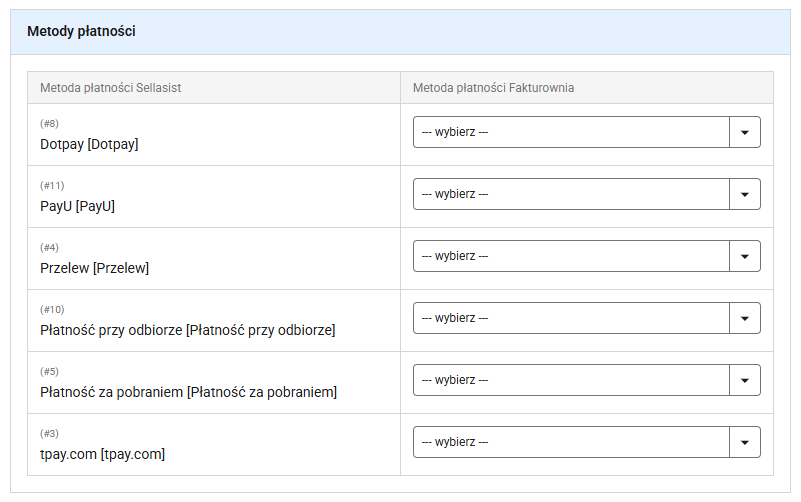Open the Płatność za pobraniem dropdown

click(586, 380)
